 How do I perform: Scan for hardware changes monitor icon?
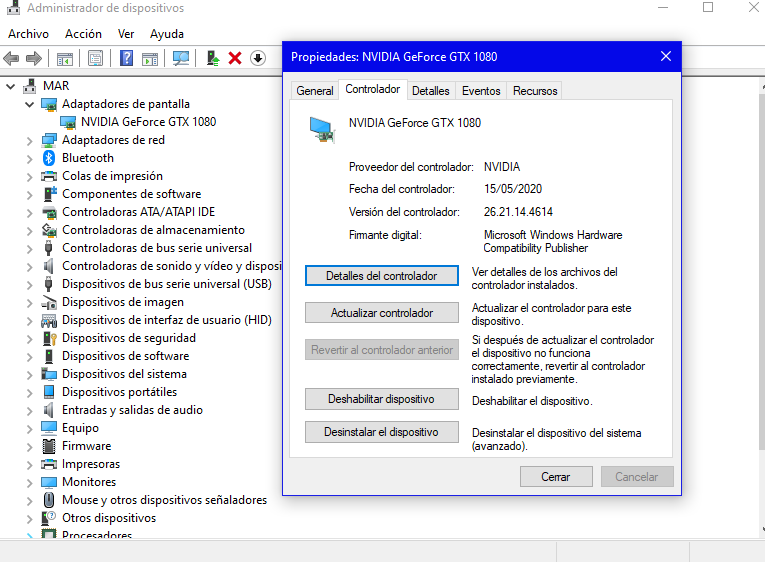coord(181,59)
